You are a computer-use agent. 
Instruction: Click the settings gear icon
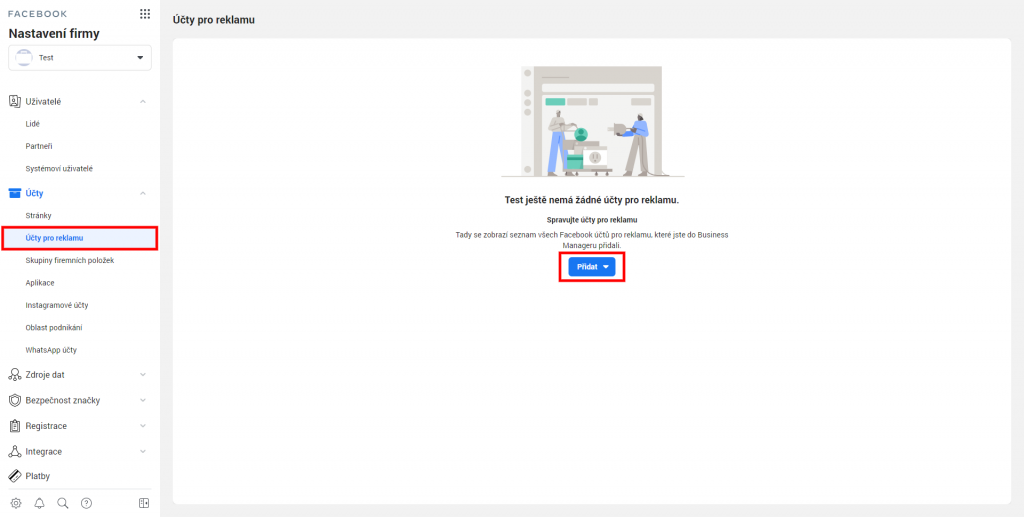tap(15, 503)
